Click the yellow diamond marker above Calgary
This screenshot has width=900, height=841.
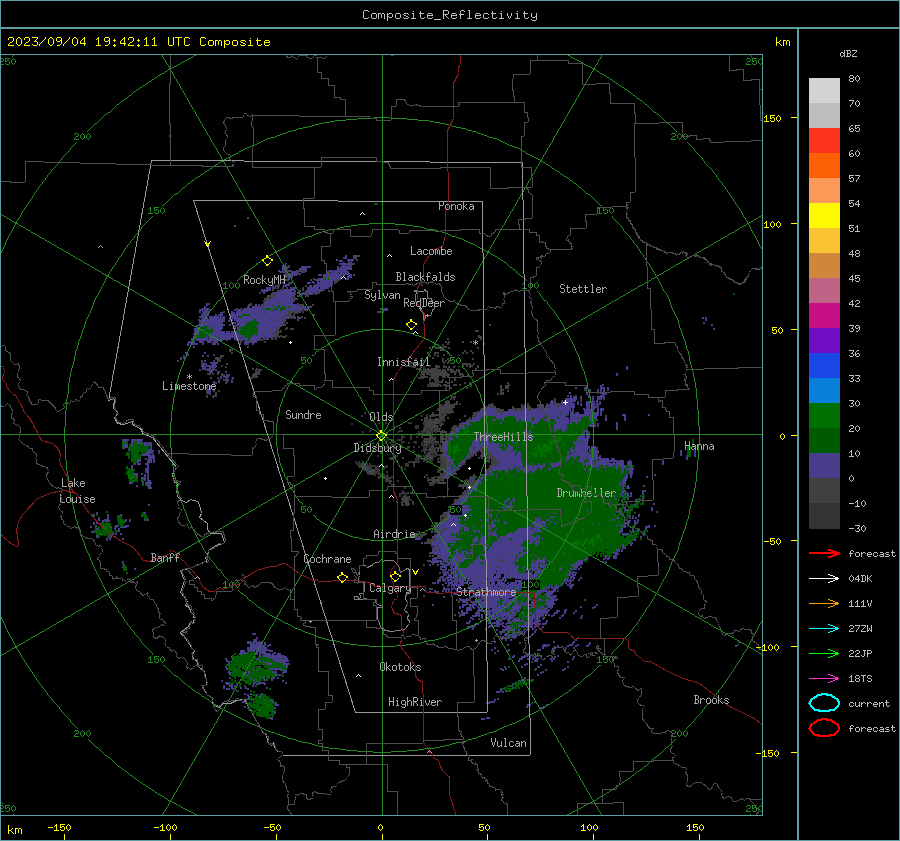[395, 576]
